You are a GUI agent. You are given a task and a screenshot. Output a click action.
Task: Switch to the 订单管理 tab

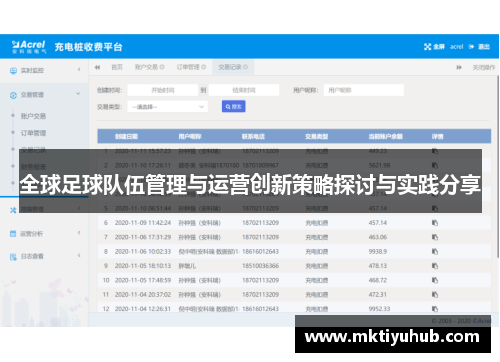188,67
